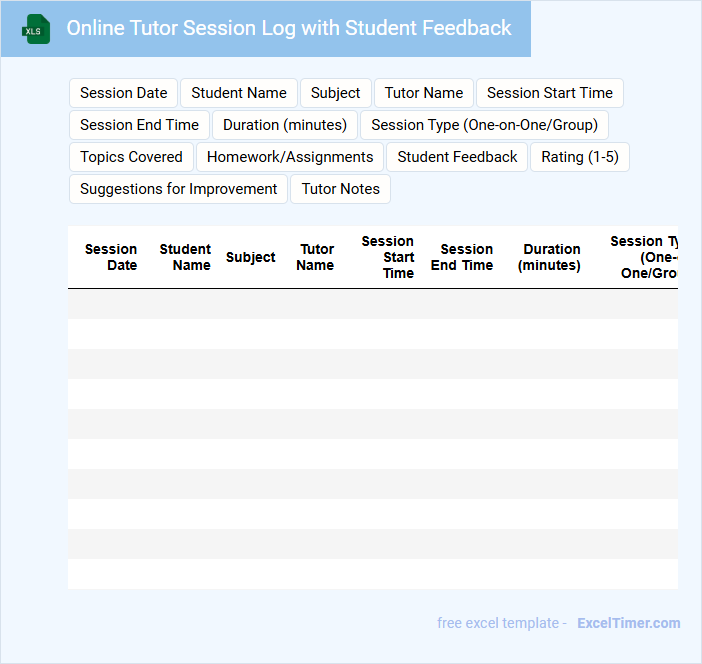702x664 pixels.
Task: Click the green XLS file icon
Action: click(x=36, y=29)
